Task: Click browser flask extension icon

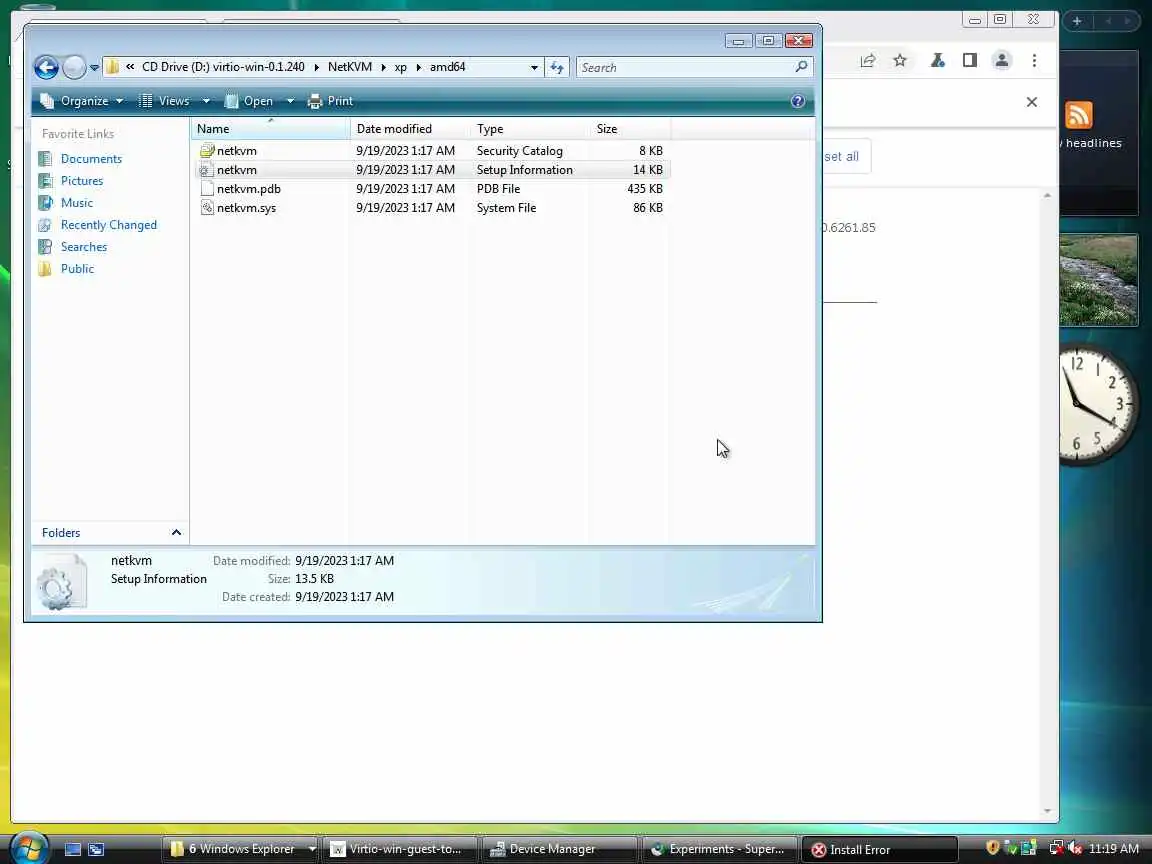Action: tap(937, 61)
